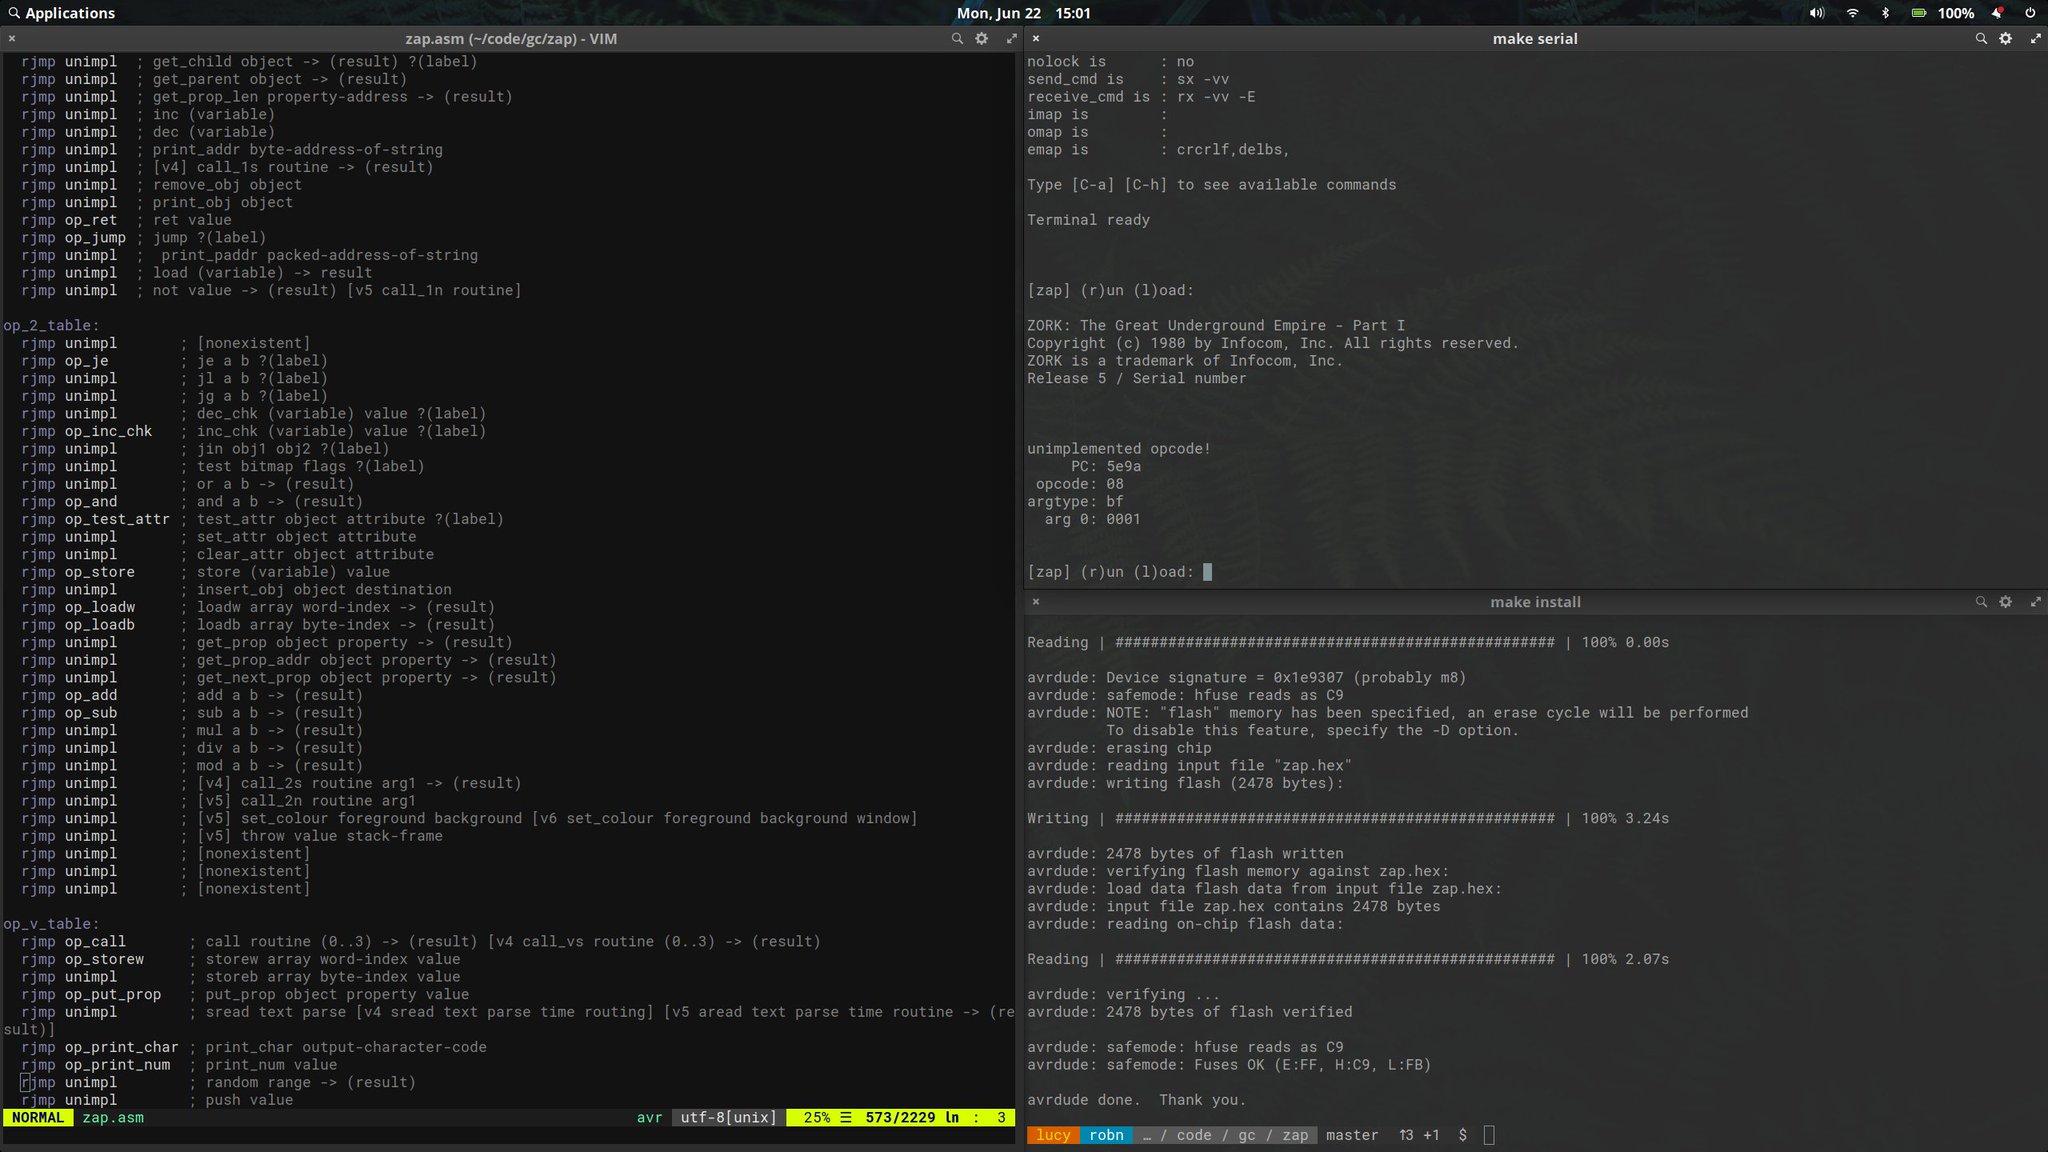Image resolution: width=2048 pixels, height=1152 pixels.
Task: Click the rjmp op_and line
Action: [x=192, y=502]
